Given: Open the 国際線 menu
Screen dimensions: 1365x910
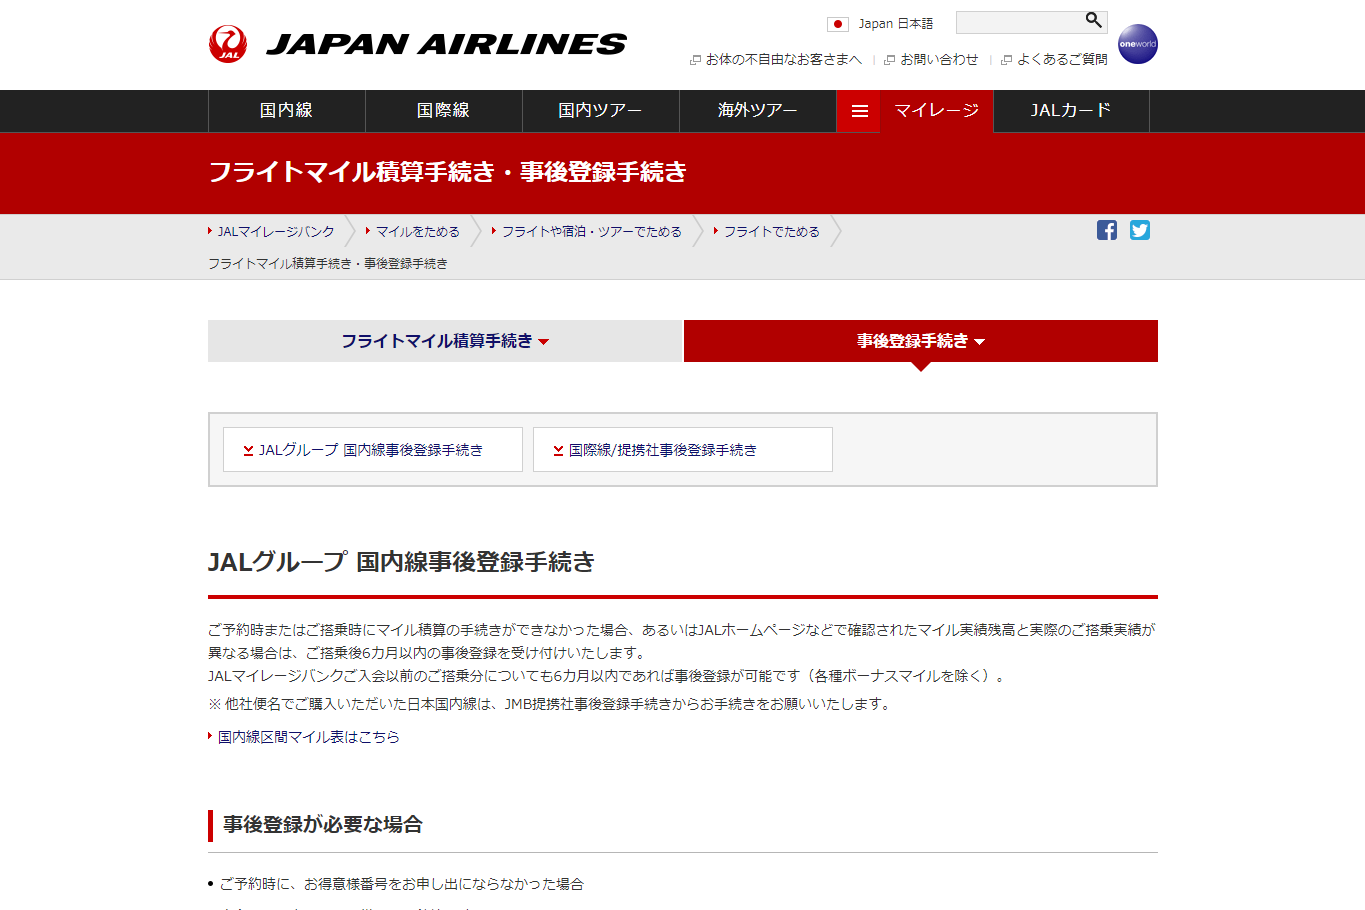Looking at the screenshot, I should click(443, 111).
